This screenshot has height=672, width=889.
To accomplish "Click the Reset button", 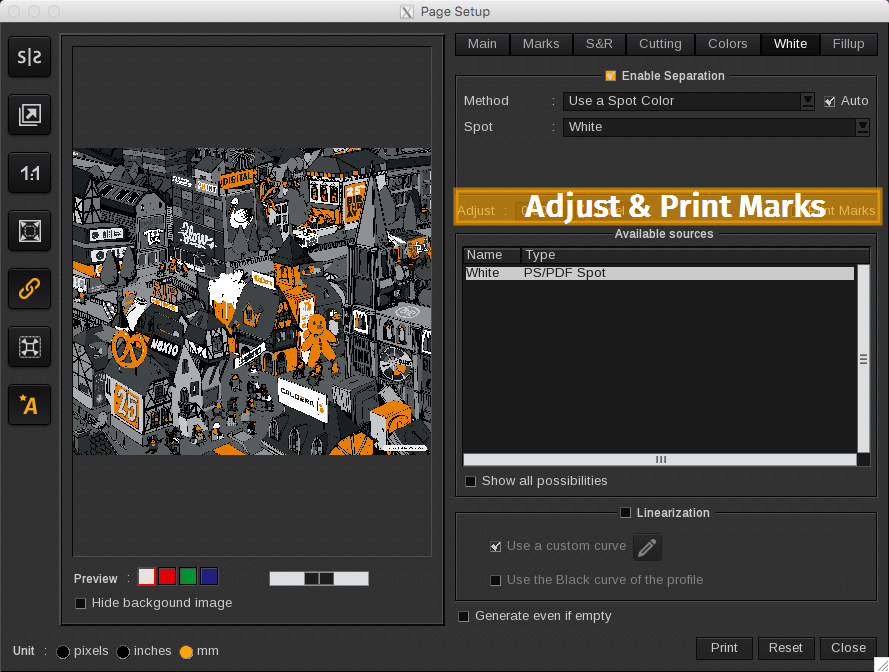I will coord(785,648).
